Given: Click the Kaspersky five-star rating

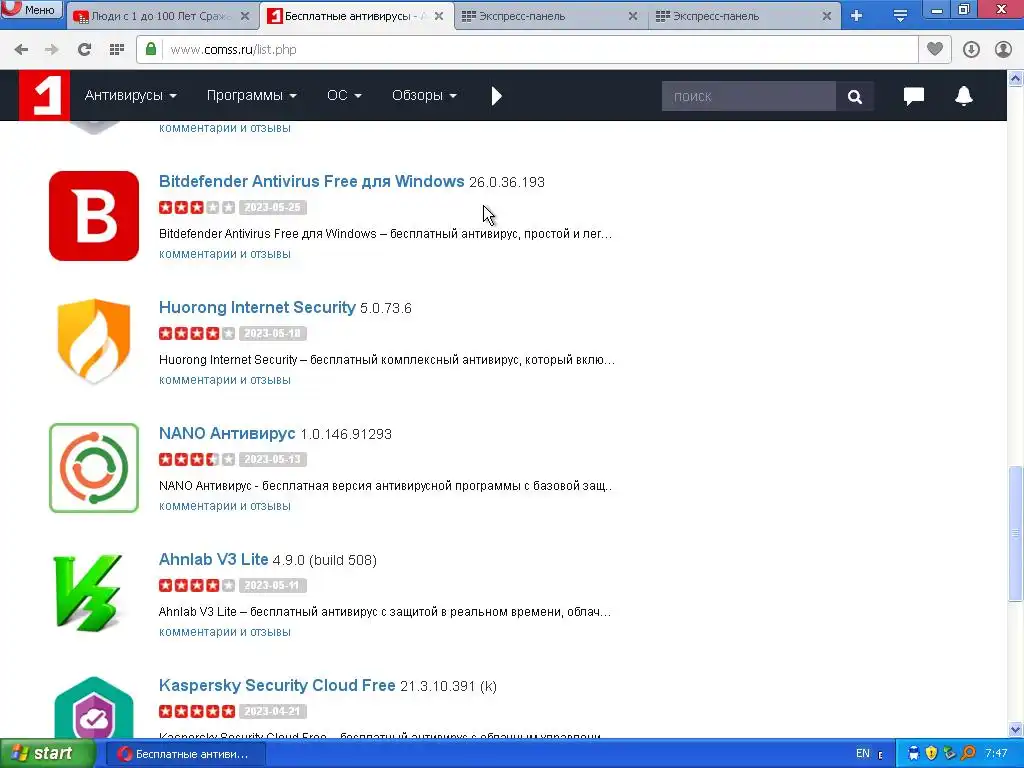Looking at the screenshot, I should (197, 712).
